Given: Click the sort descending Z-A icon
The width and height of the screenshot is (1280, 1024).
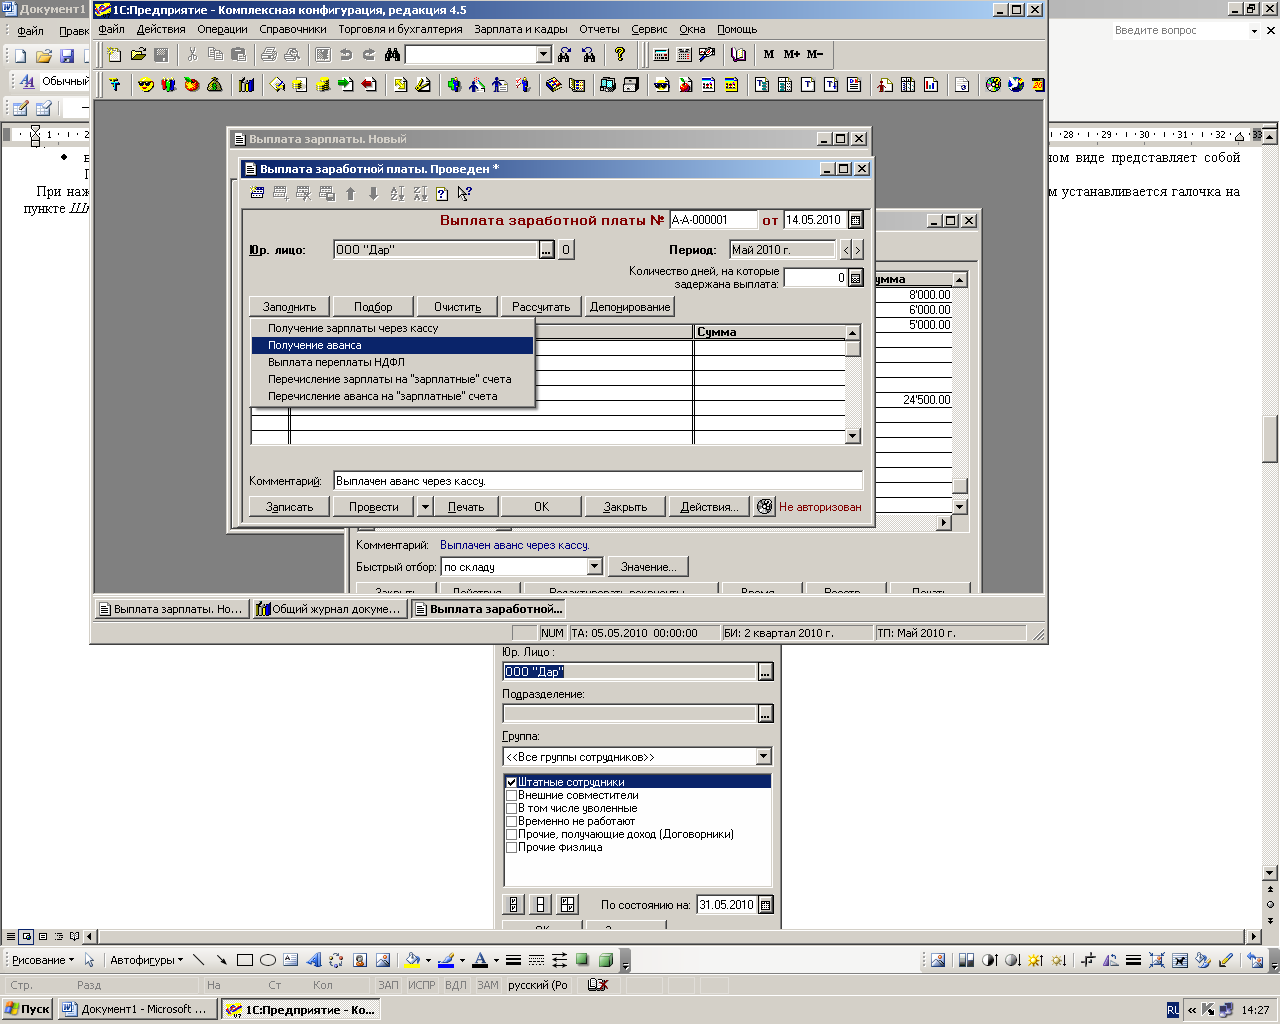Looking at the screenshot, I should pos(420,193).
